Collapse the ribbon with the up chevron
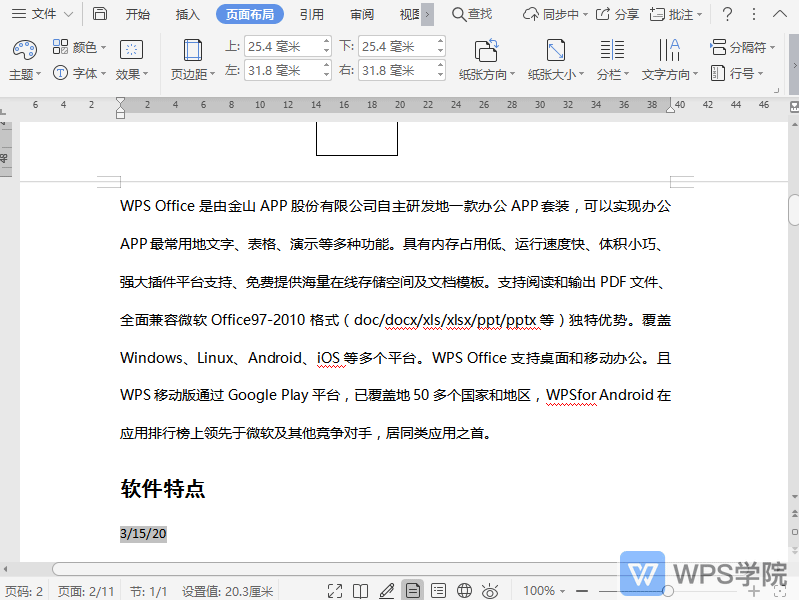This screenshot has height=600, width=799. click(780, 14)
